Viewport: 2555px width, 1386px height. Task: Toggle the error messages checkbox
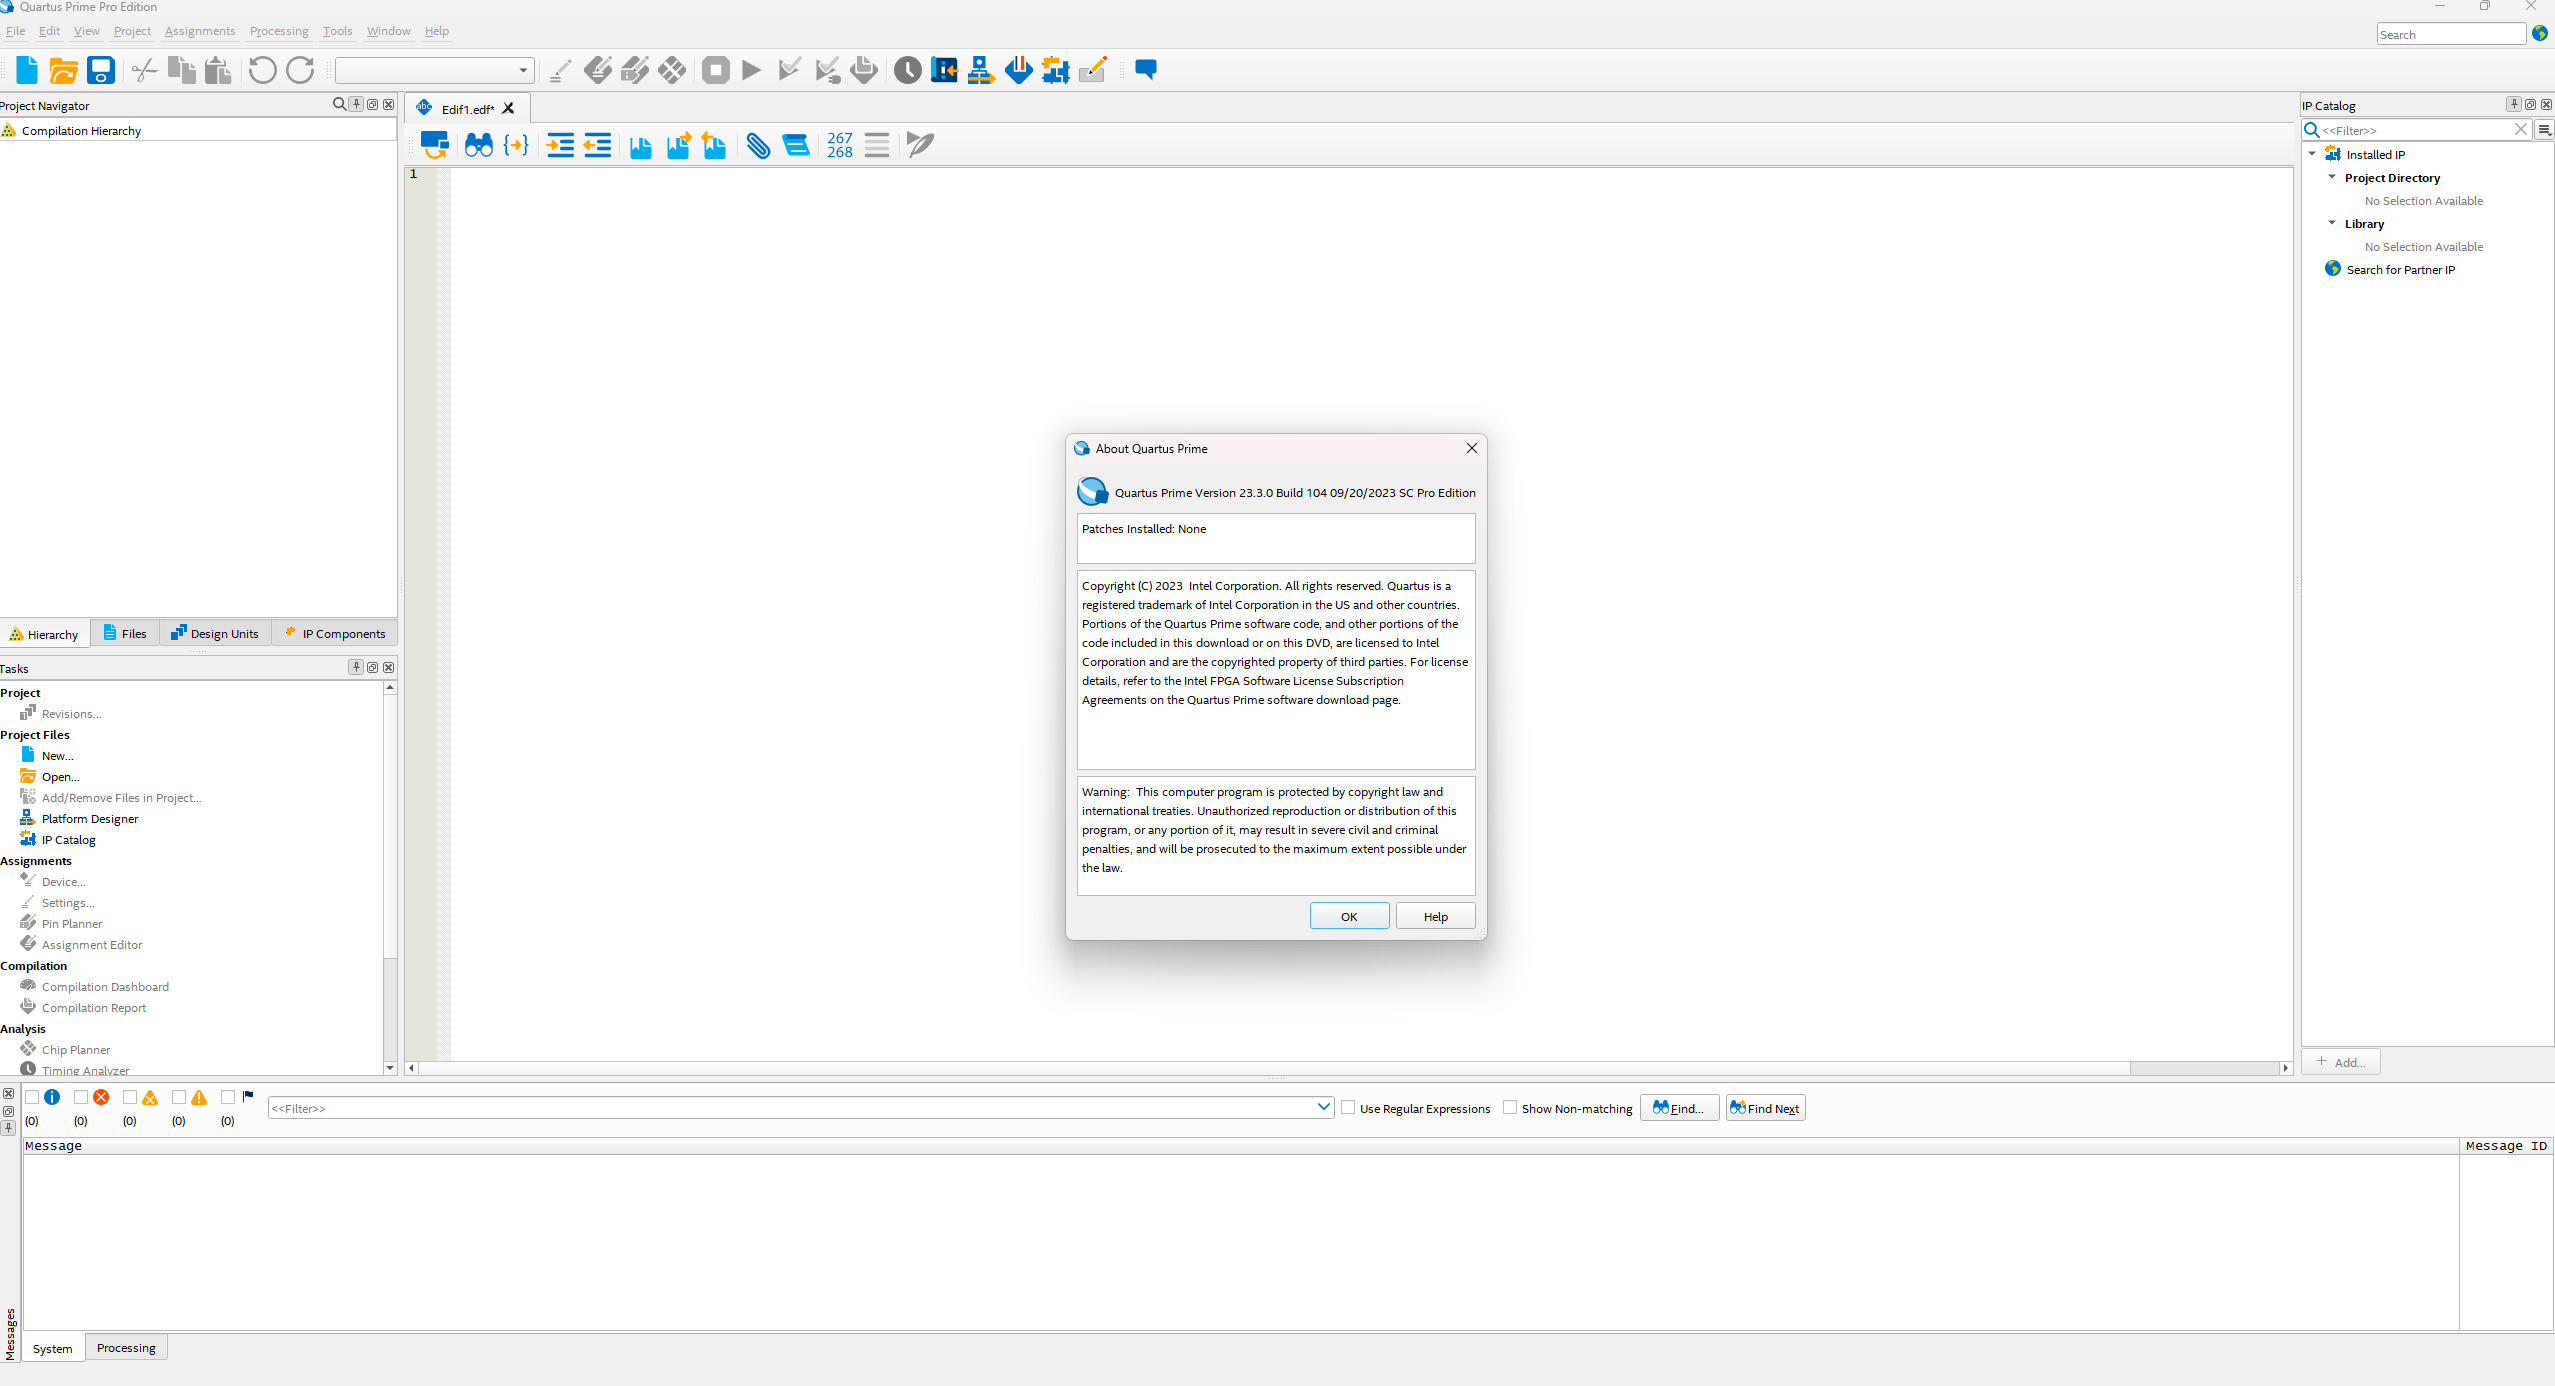click(81, 1097)
